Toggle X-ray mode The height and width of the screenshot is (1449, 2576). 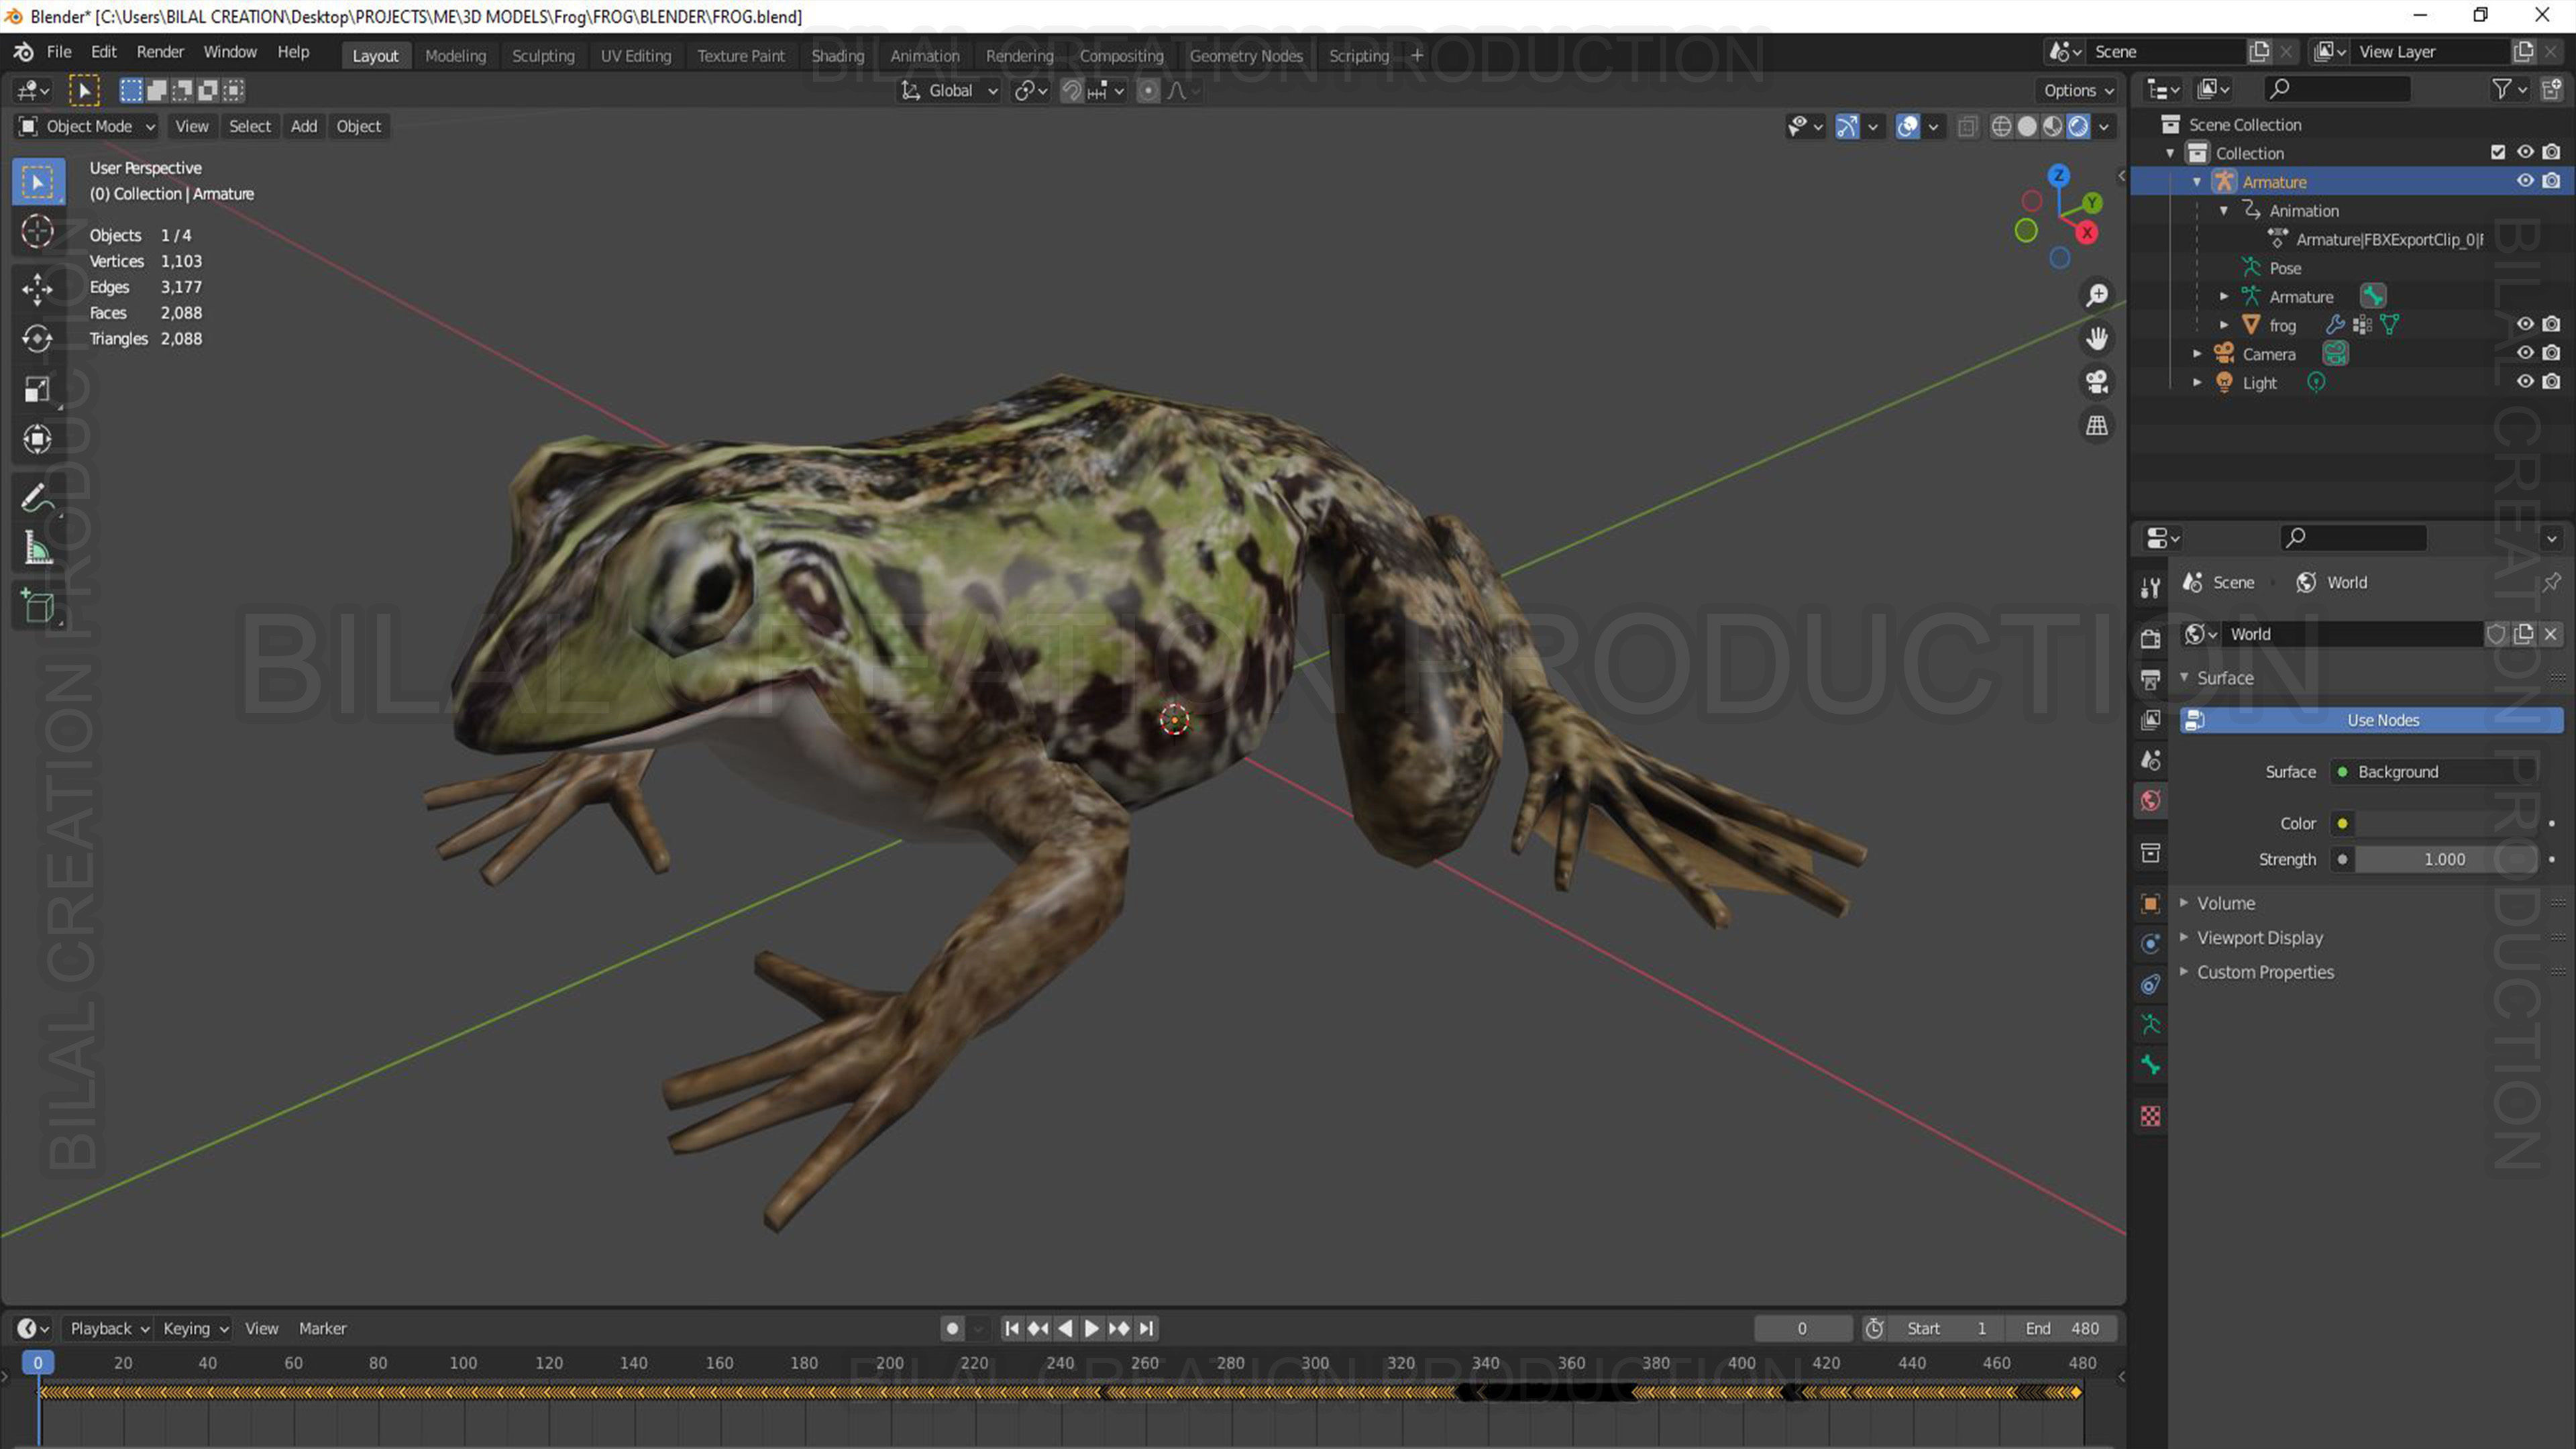1967,126
